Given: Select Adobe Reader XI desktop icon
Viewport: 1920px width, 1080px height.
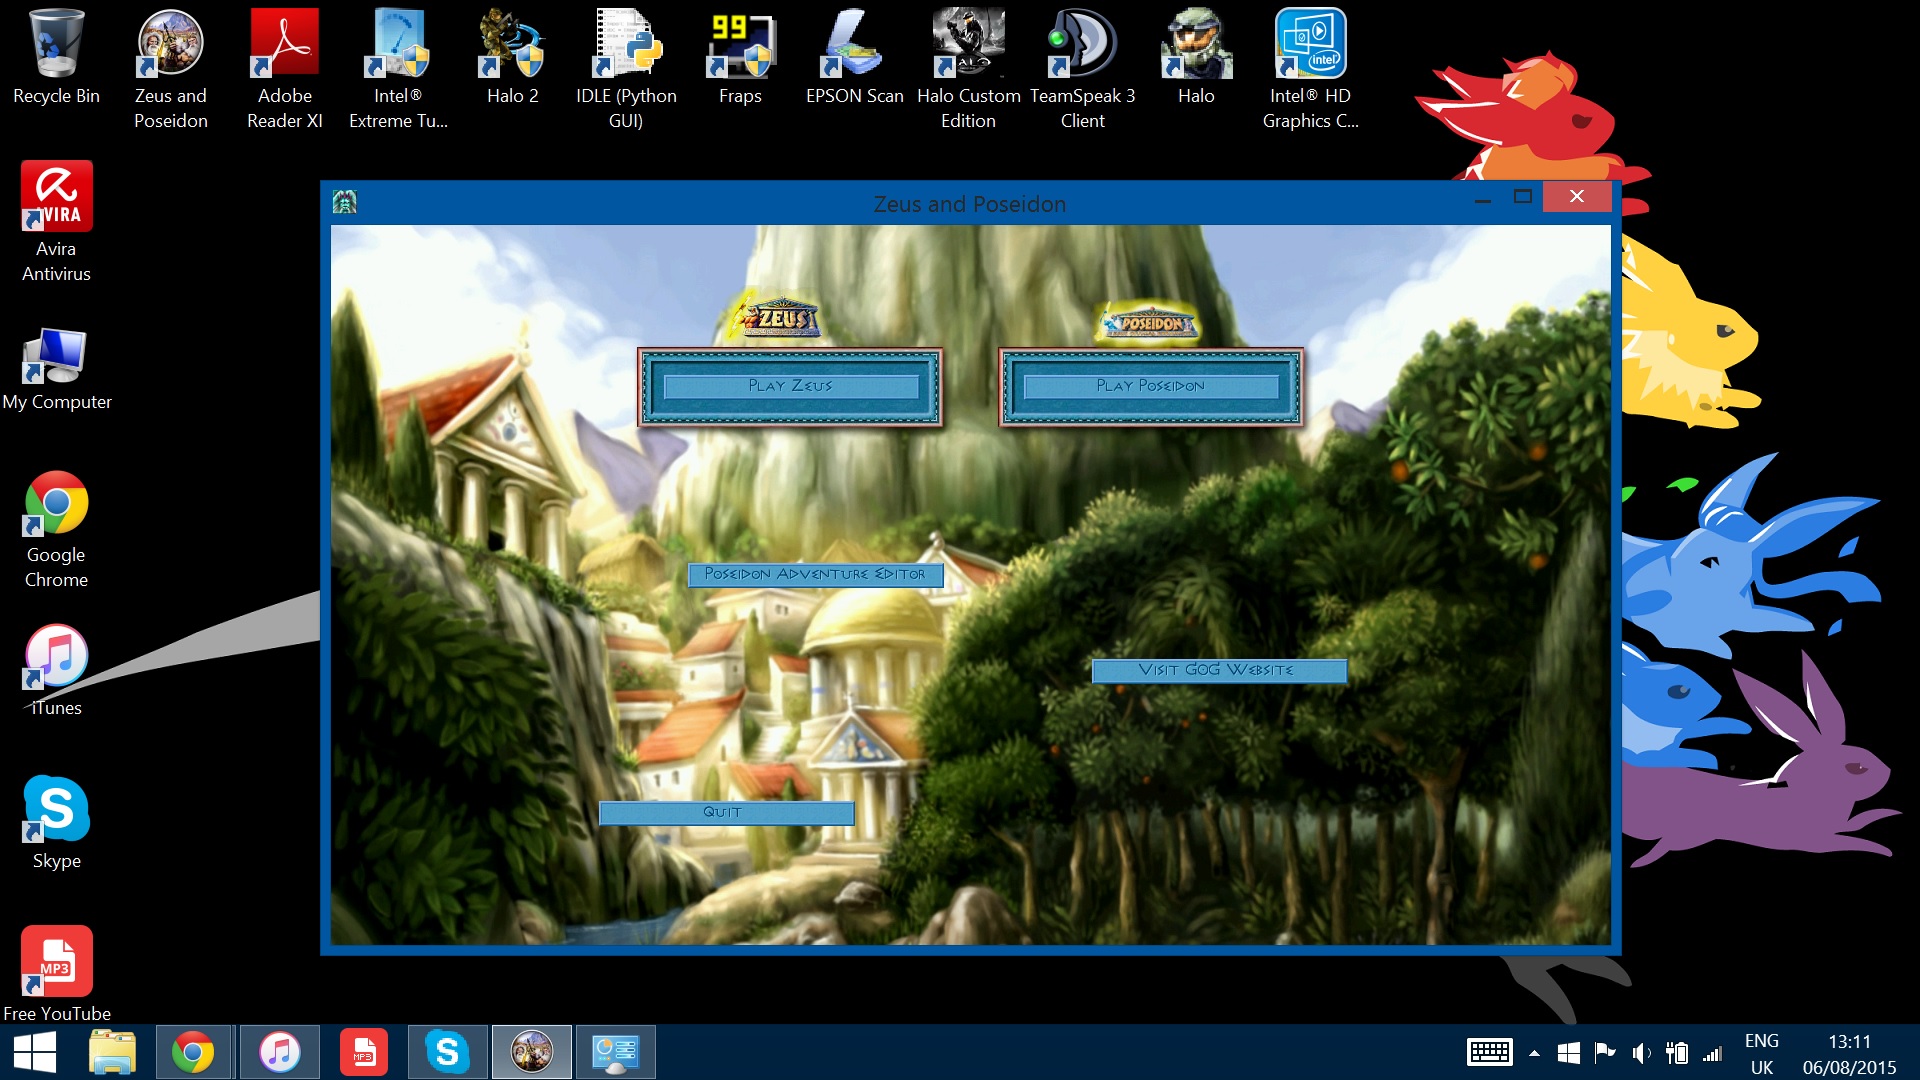Looking at the screenshot, I should [285, 70].
